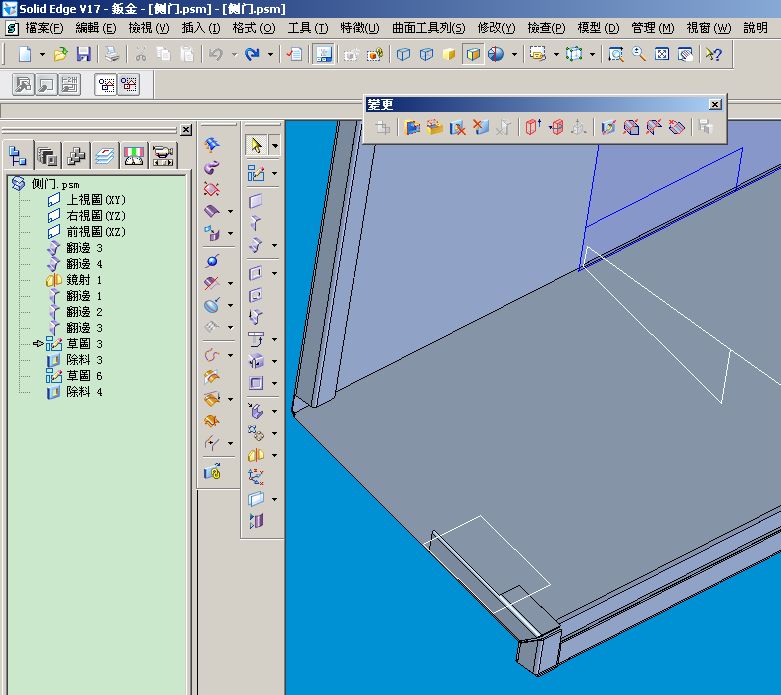Toggle the second sketch-display button on second toolbar row

tap(129, 85)
